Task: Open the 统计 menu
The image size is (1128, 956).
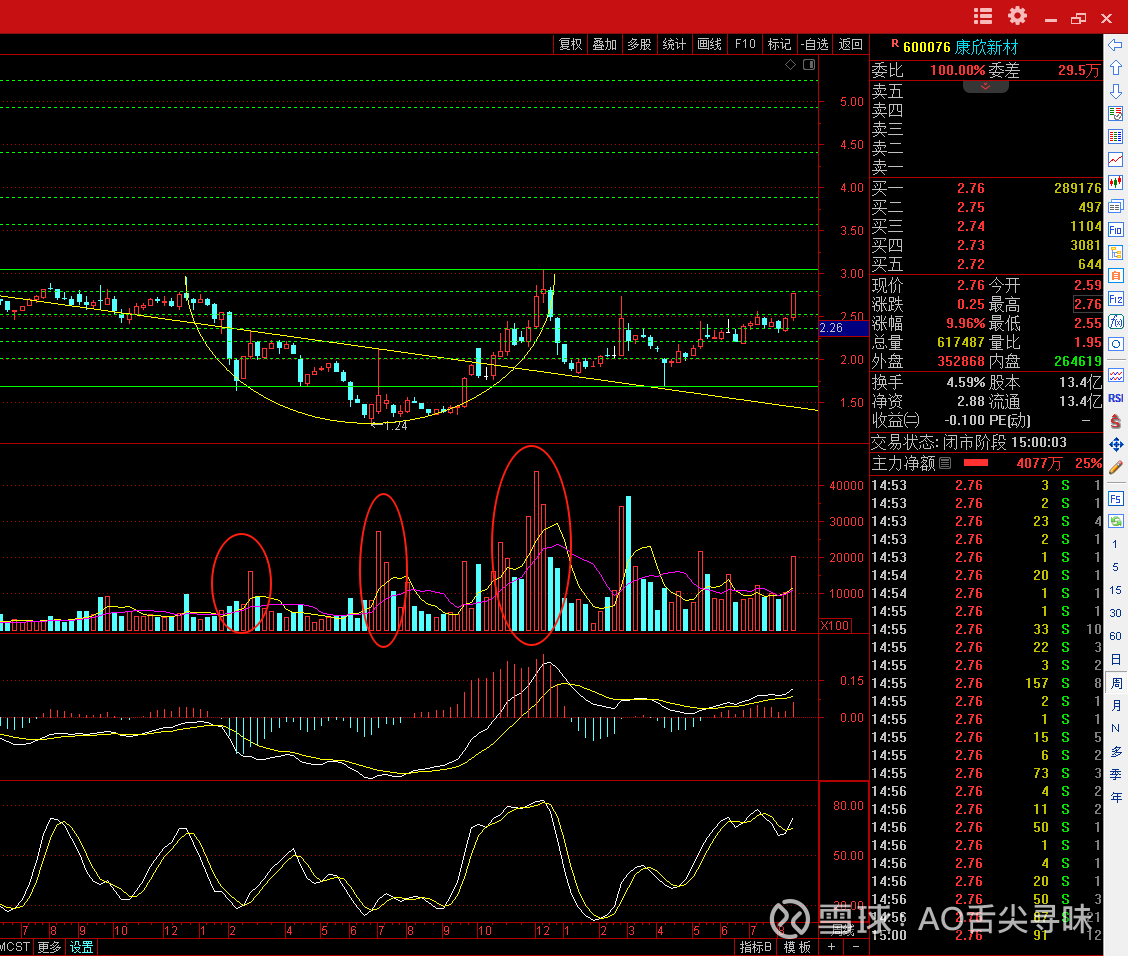Action: tap(673, 45)
